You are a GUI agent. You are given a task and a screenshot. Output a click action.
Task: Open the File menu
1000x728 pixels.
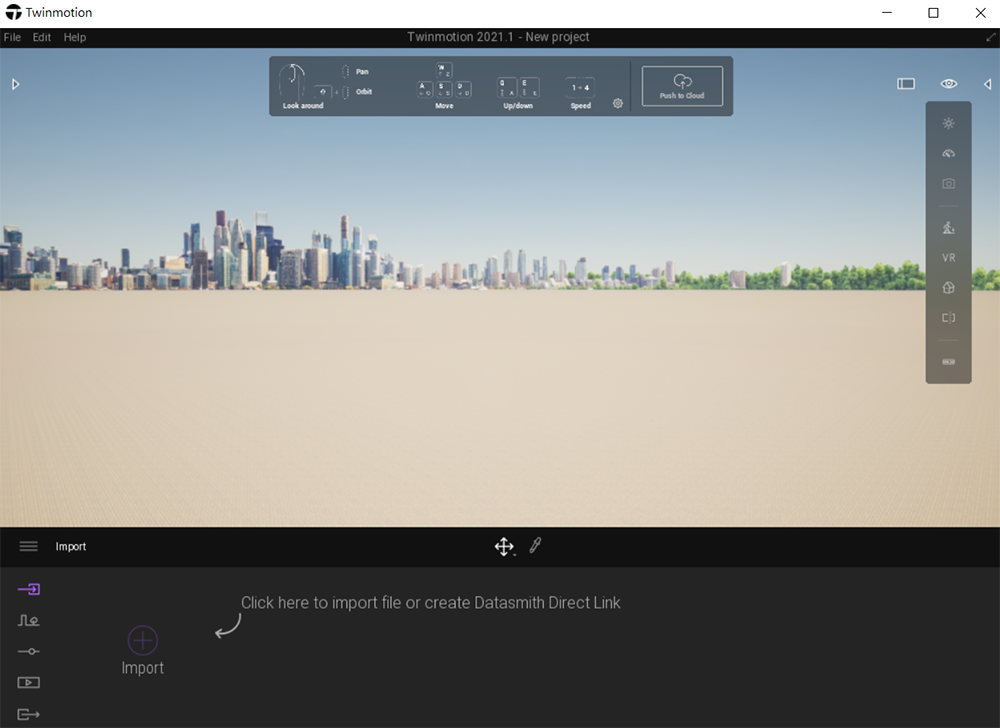[12, 37]
